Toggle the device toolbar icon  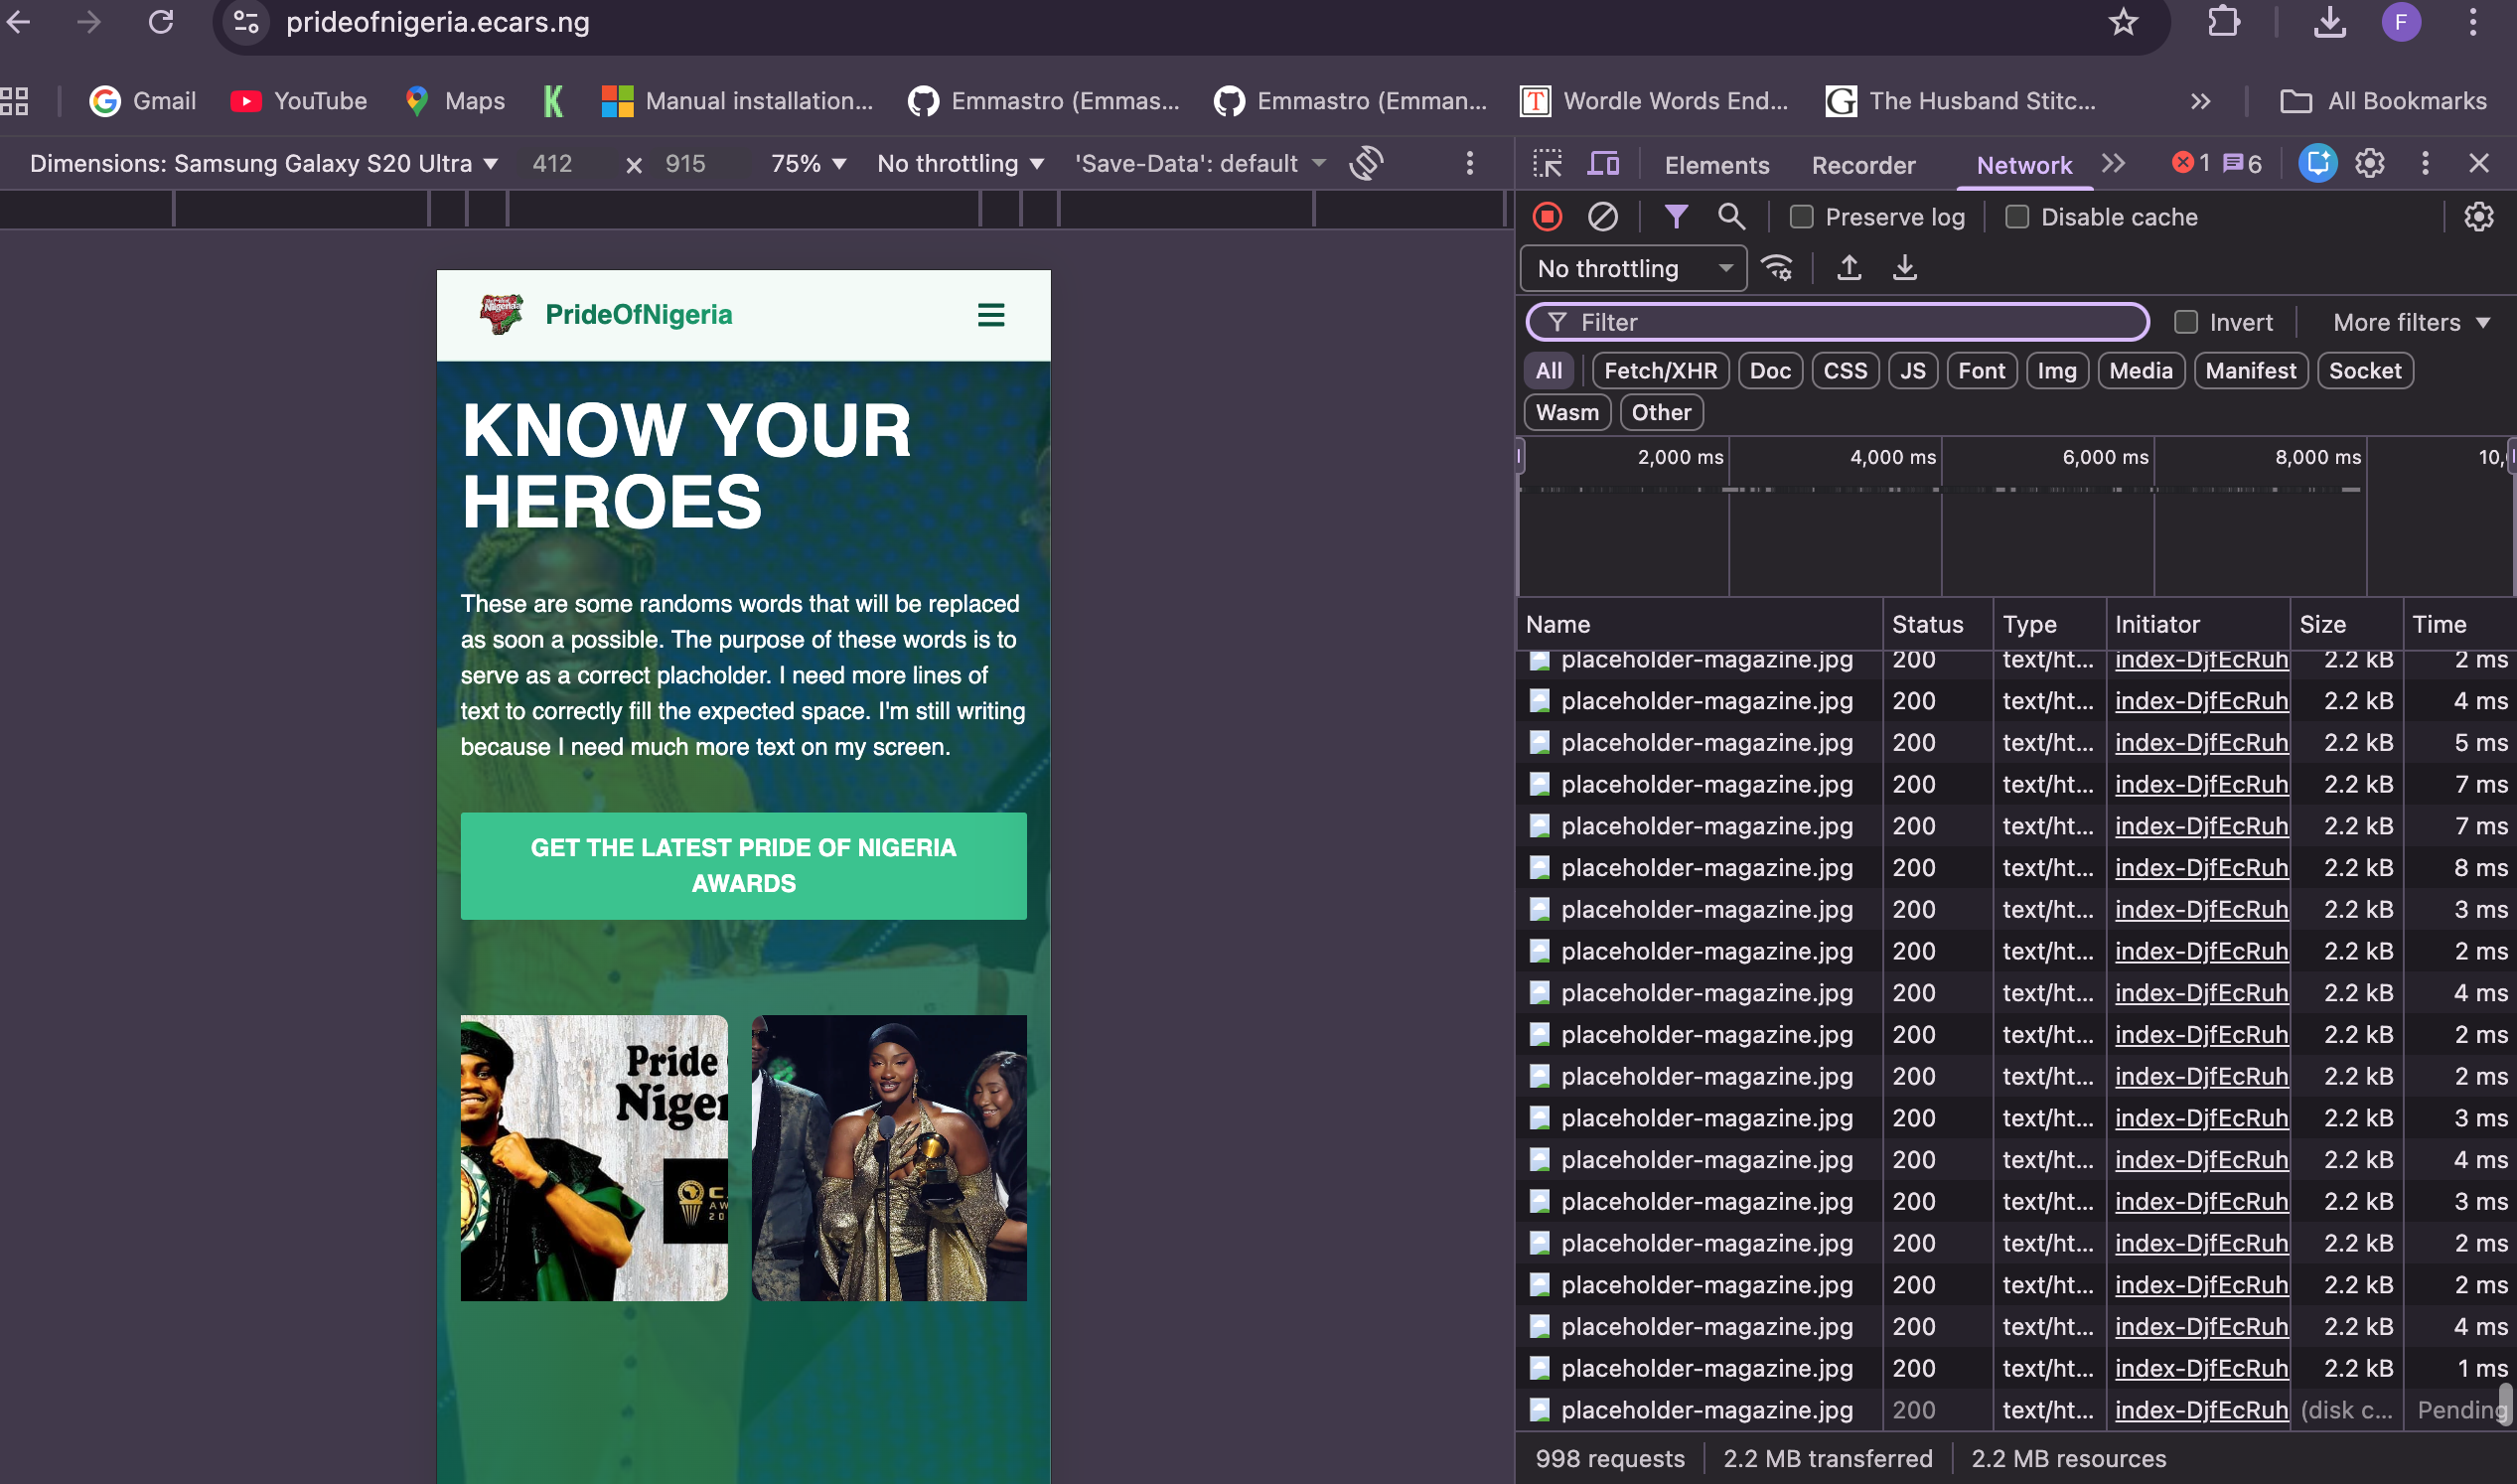(1603, 164)
